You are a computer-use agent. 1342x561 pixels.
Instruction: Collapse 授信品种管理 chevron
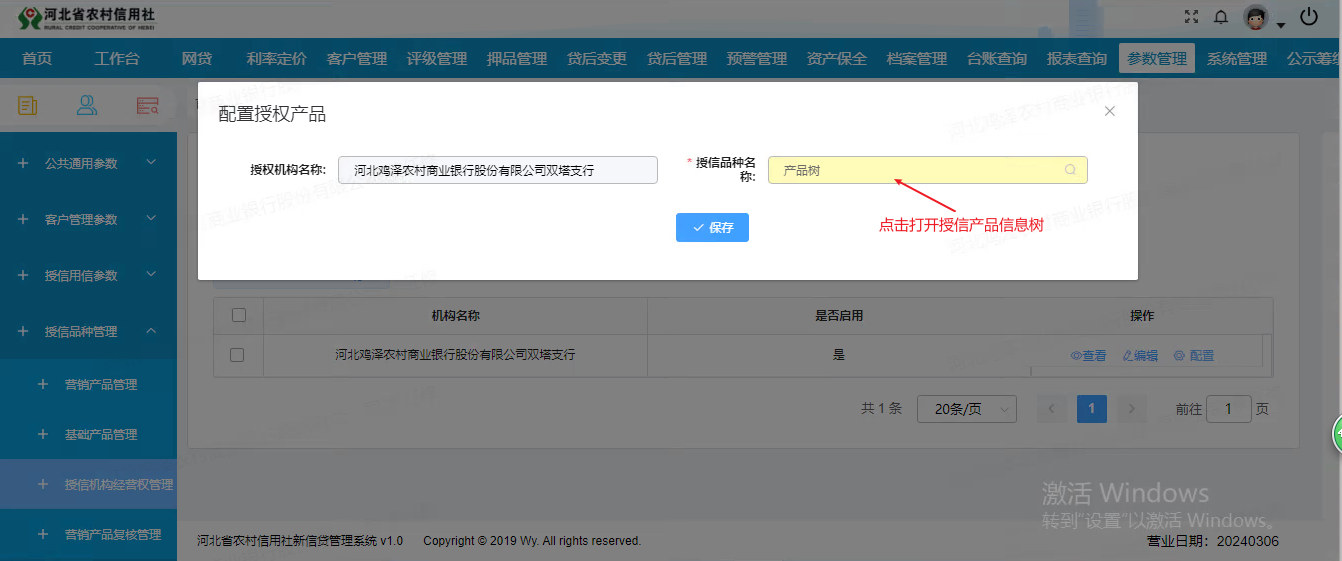(x=151, y=330)
